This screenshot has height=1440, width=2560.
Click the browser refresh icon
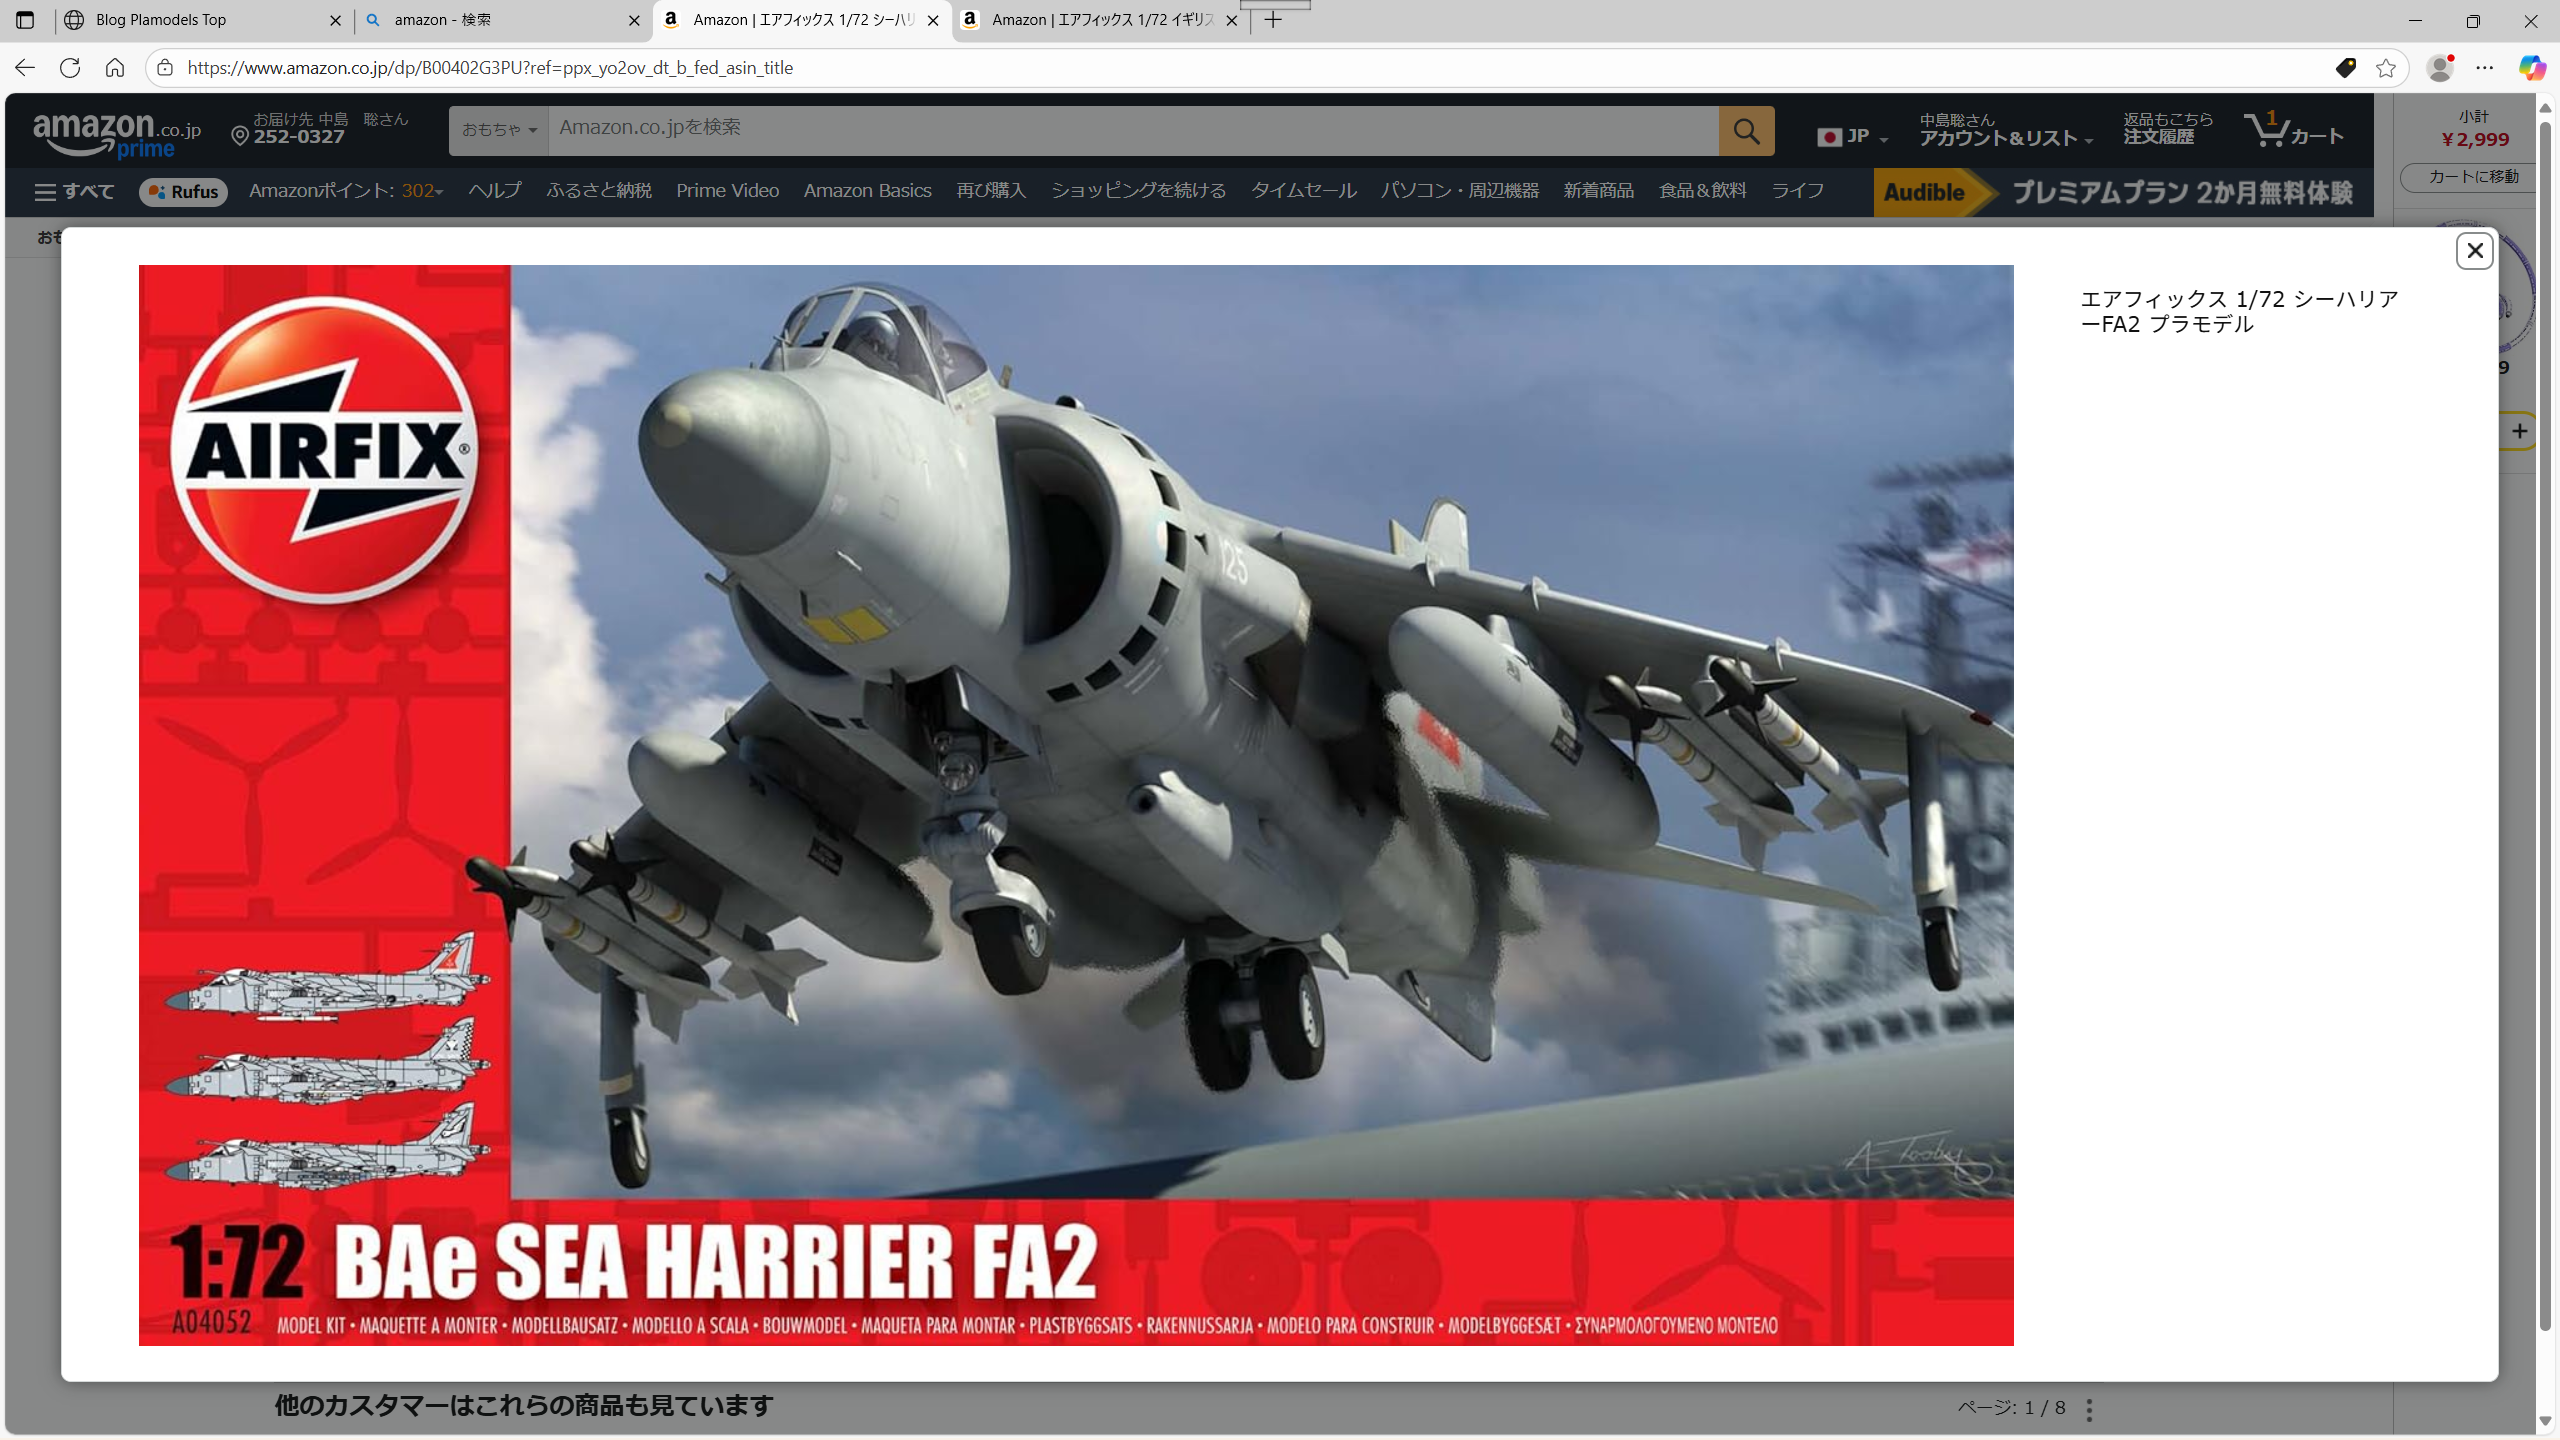[70, 68]
